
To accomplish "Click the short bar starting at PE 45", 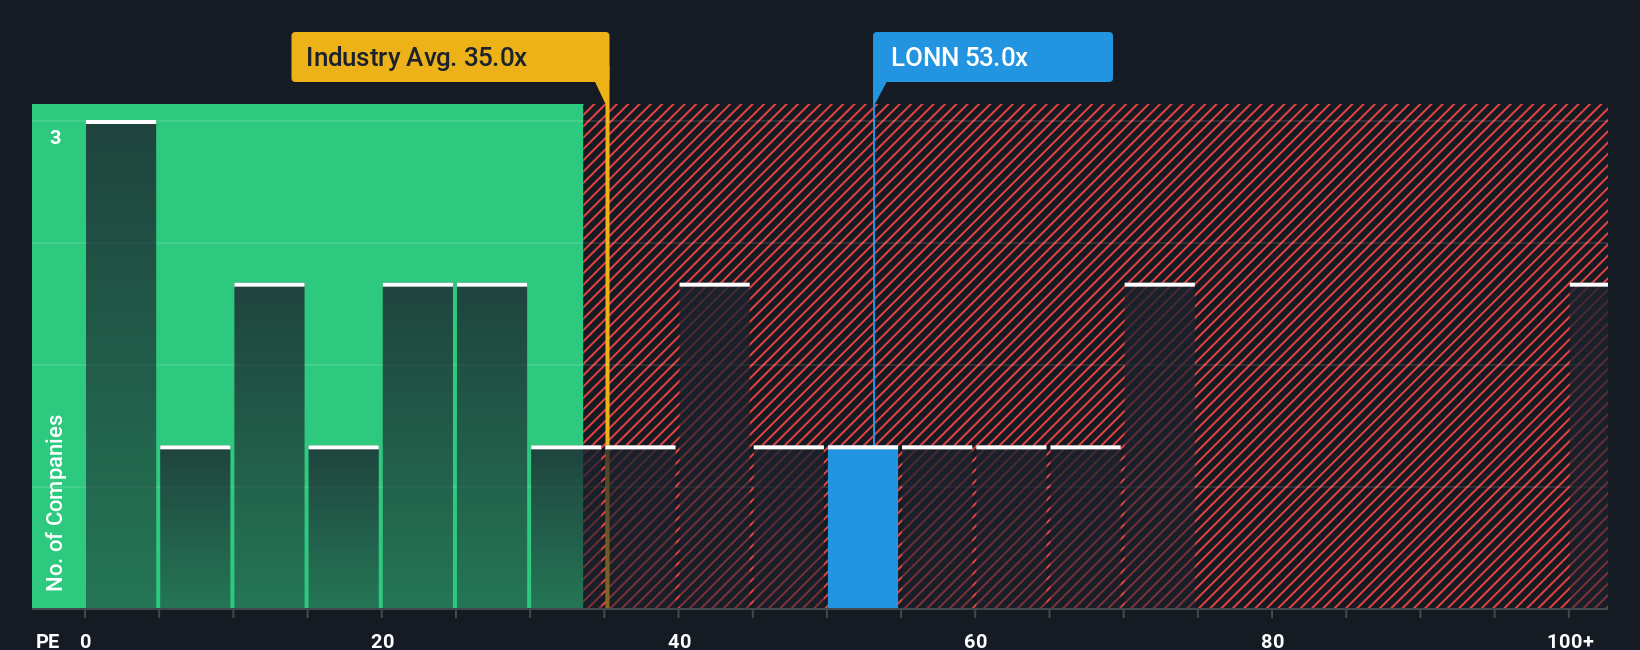I will click(x=789, y=527).
